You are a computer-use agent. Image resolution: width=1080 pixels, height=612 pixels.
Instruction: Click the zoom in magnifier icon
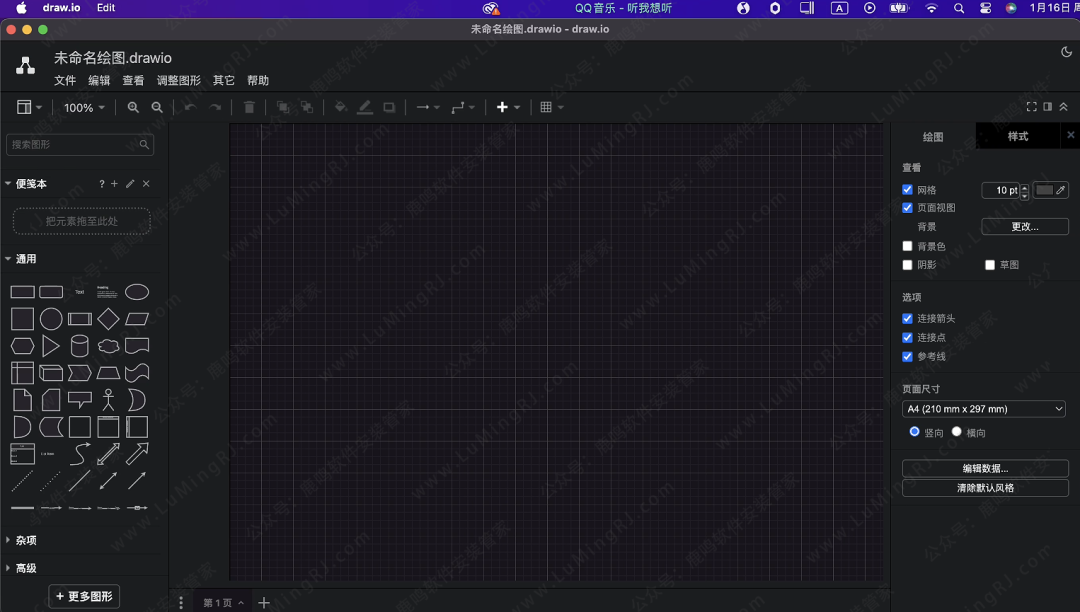[x=133, y=108]
